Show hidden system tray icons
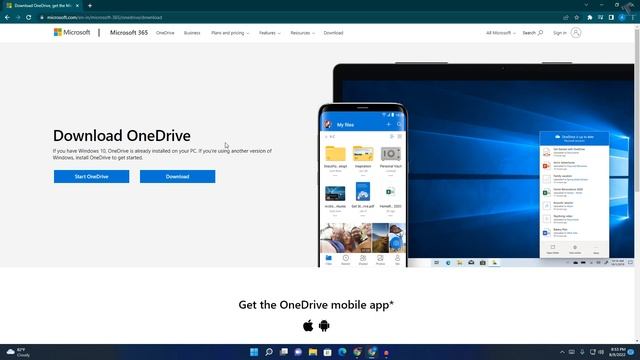 (562, 352)
